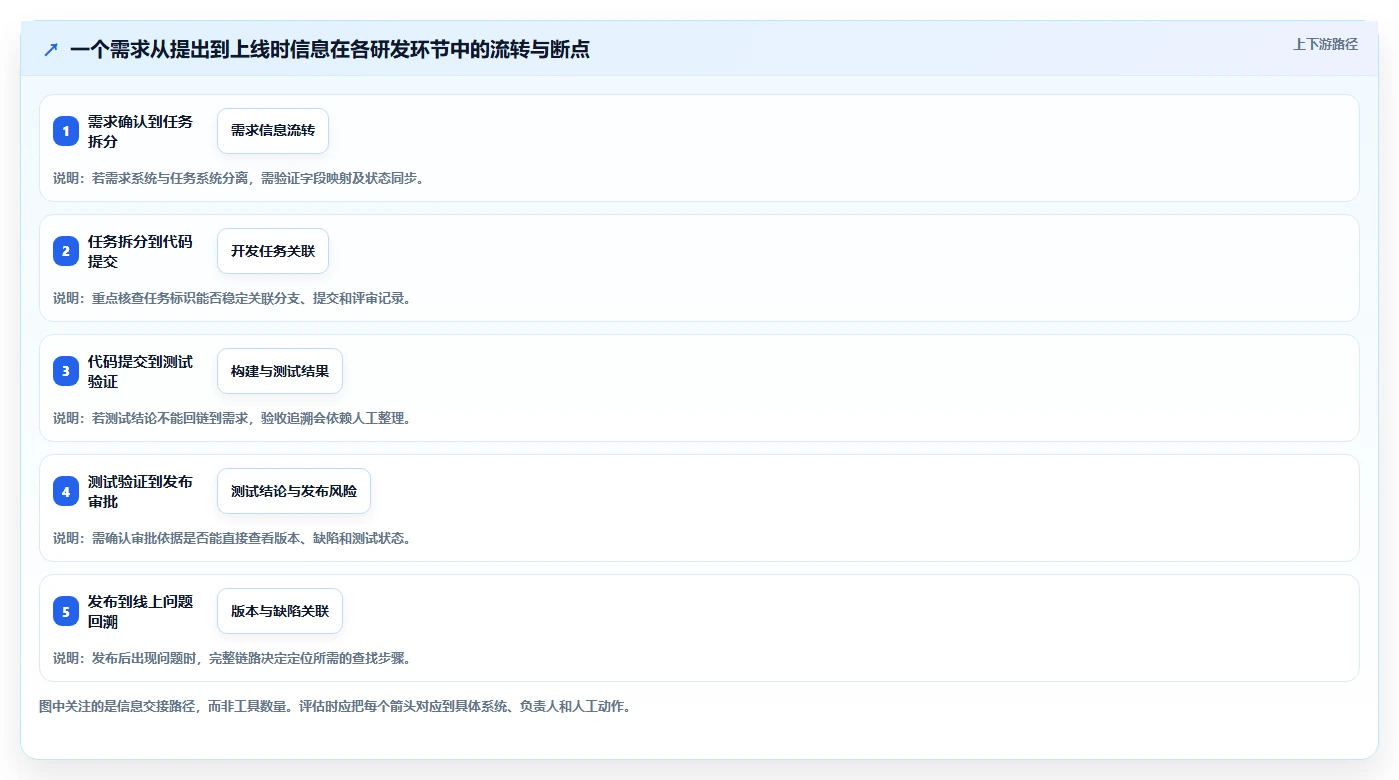Click the step 2 number badge
Screen dimensions: 1399x780
coord(66,251)
